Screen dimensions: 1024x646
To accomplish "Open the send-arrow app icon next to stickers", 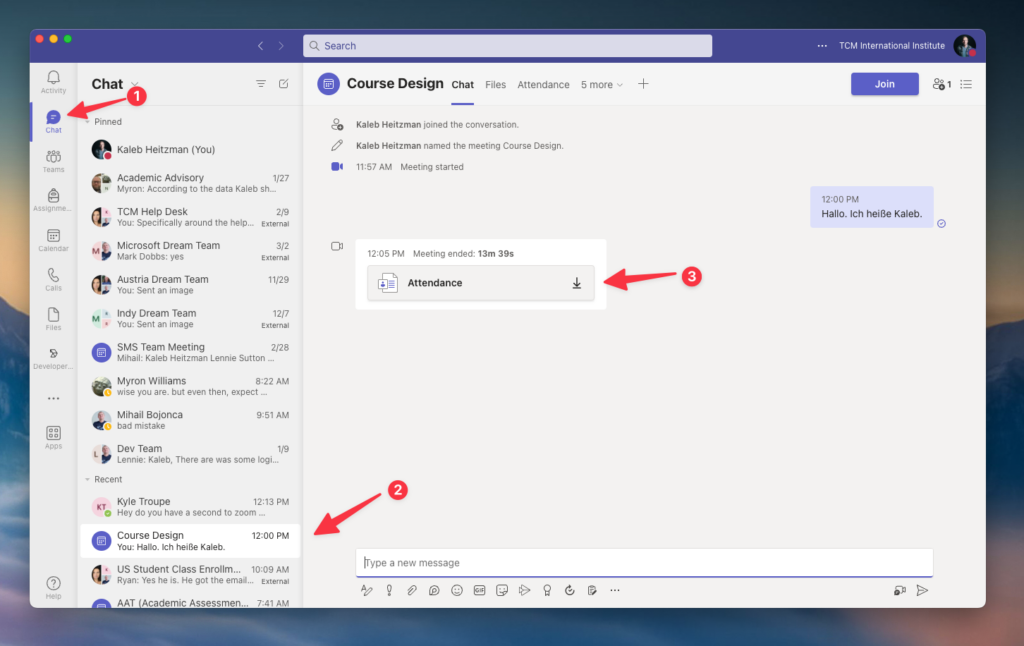I will [x=524, y=590].
